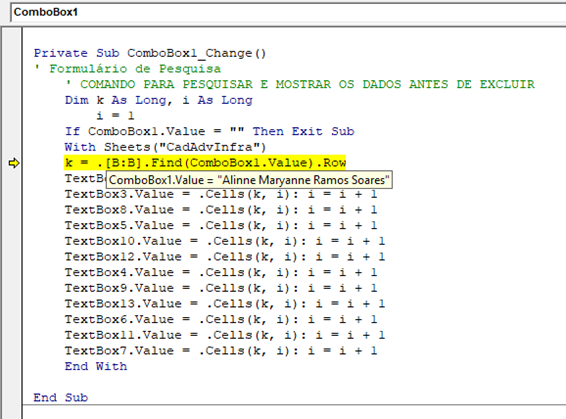566x419 pixels.
Task: Click the i = 1 assignment line
Action: click(x=115, y=116)
